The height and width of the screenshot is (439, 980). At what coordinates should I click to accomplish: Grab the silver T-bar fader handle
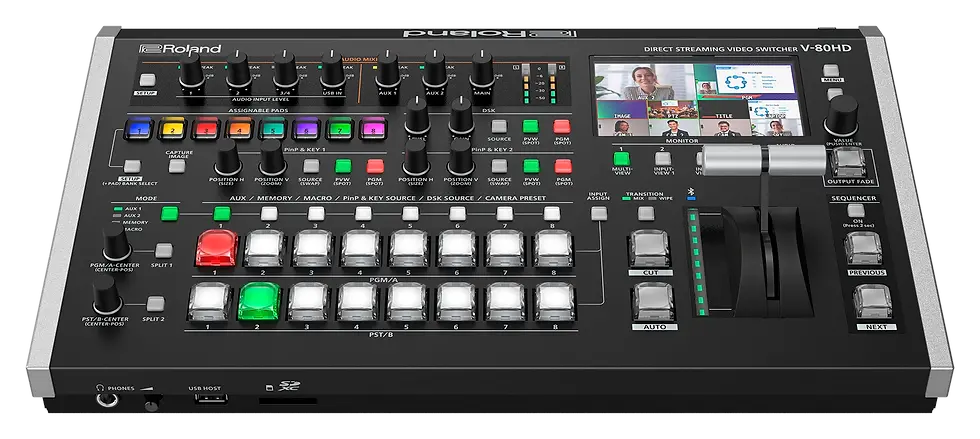pyautogui.click(x=765, y=160)
